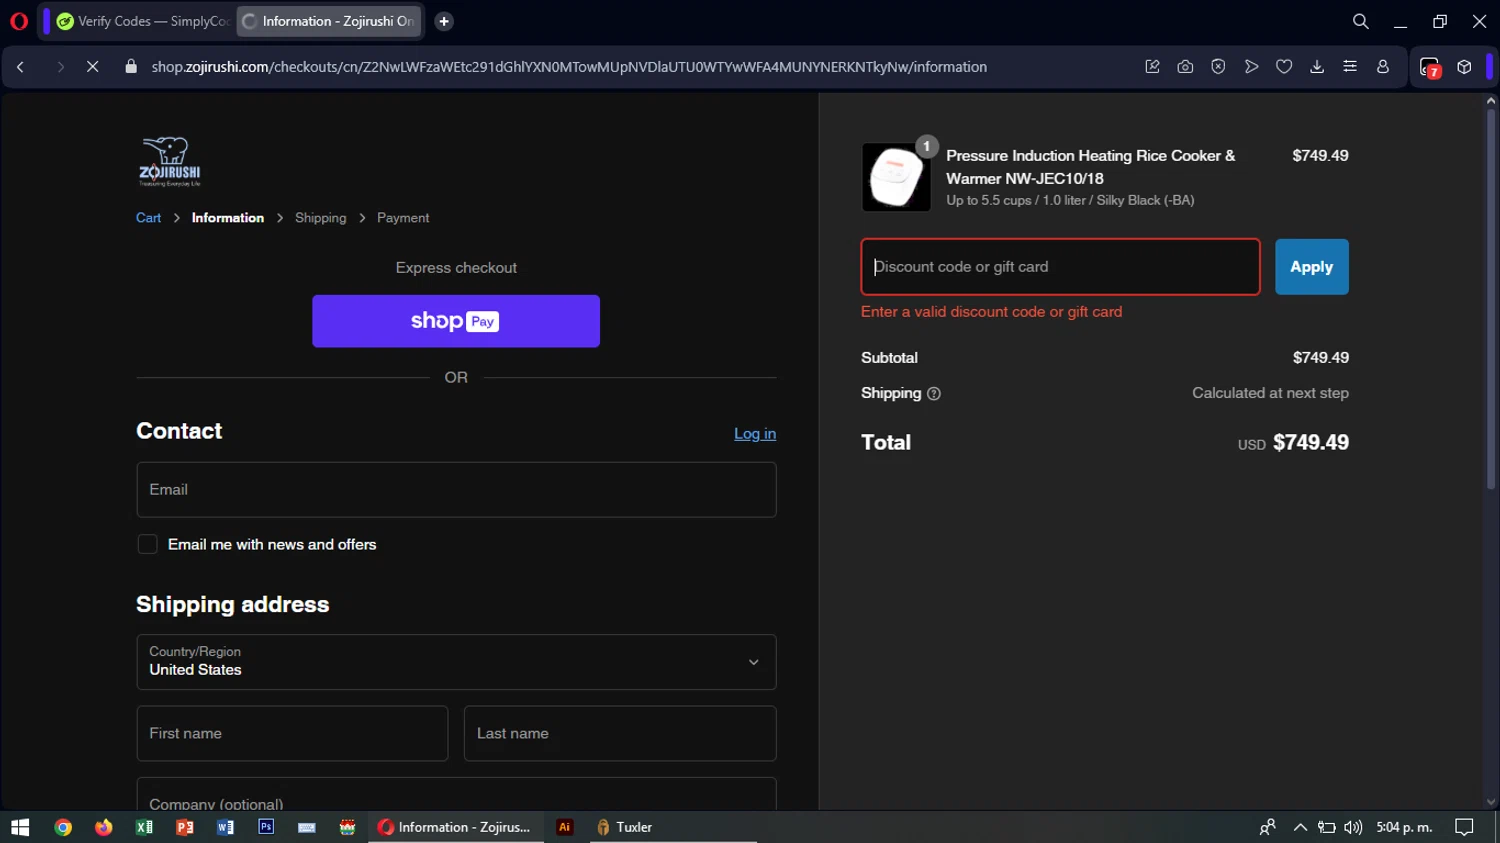Apply the discount code
Image resolution: width=1500 pixels, height=843 pixels.
[1311, 267]
